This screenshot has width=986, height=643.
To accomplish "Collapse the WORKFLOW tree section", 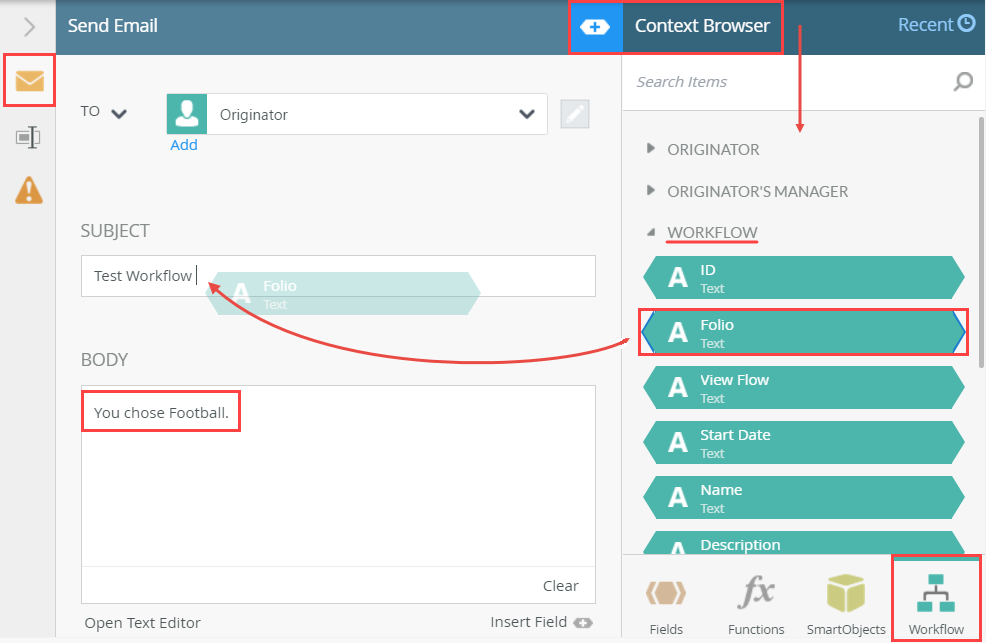I will pos(649,231).
